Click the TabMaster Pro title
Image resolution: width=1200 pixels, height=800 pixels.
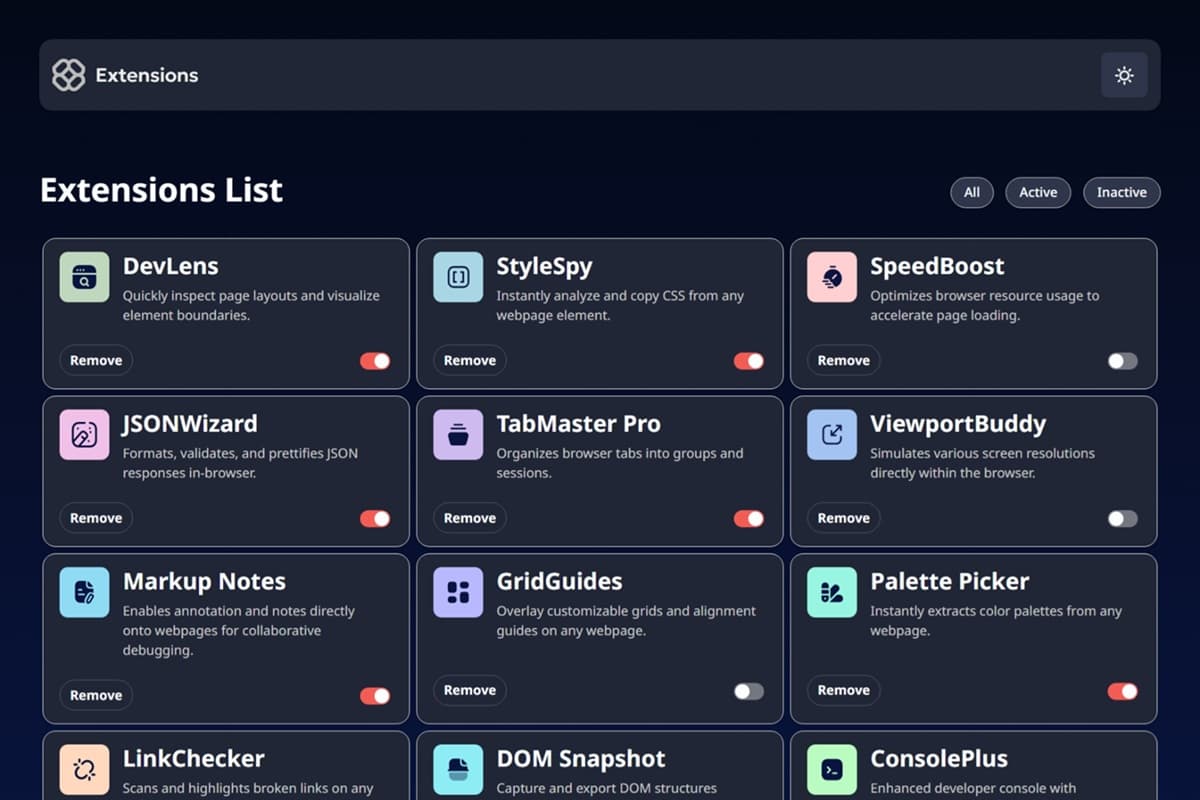[x=578, y=424]
